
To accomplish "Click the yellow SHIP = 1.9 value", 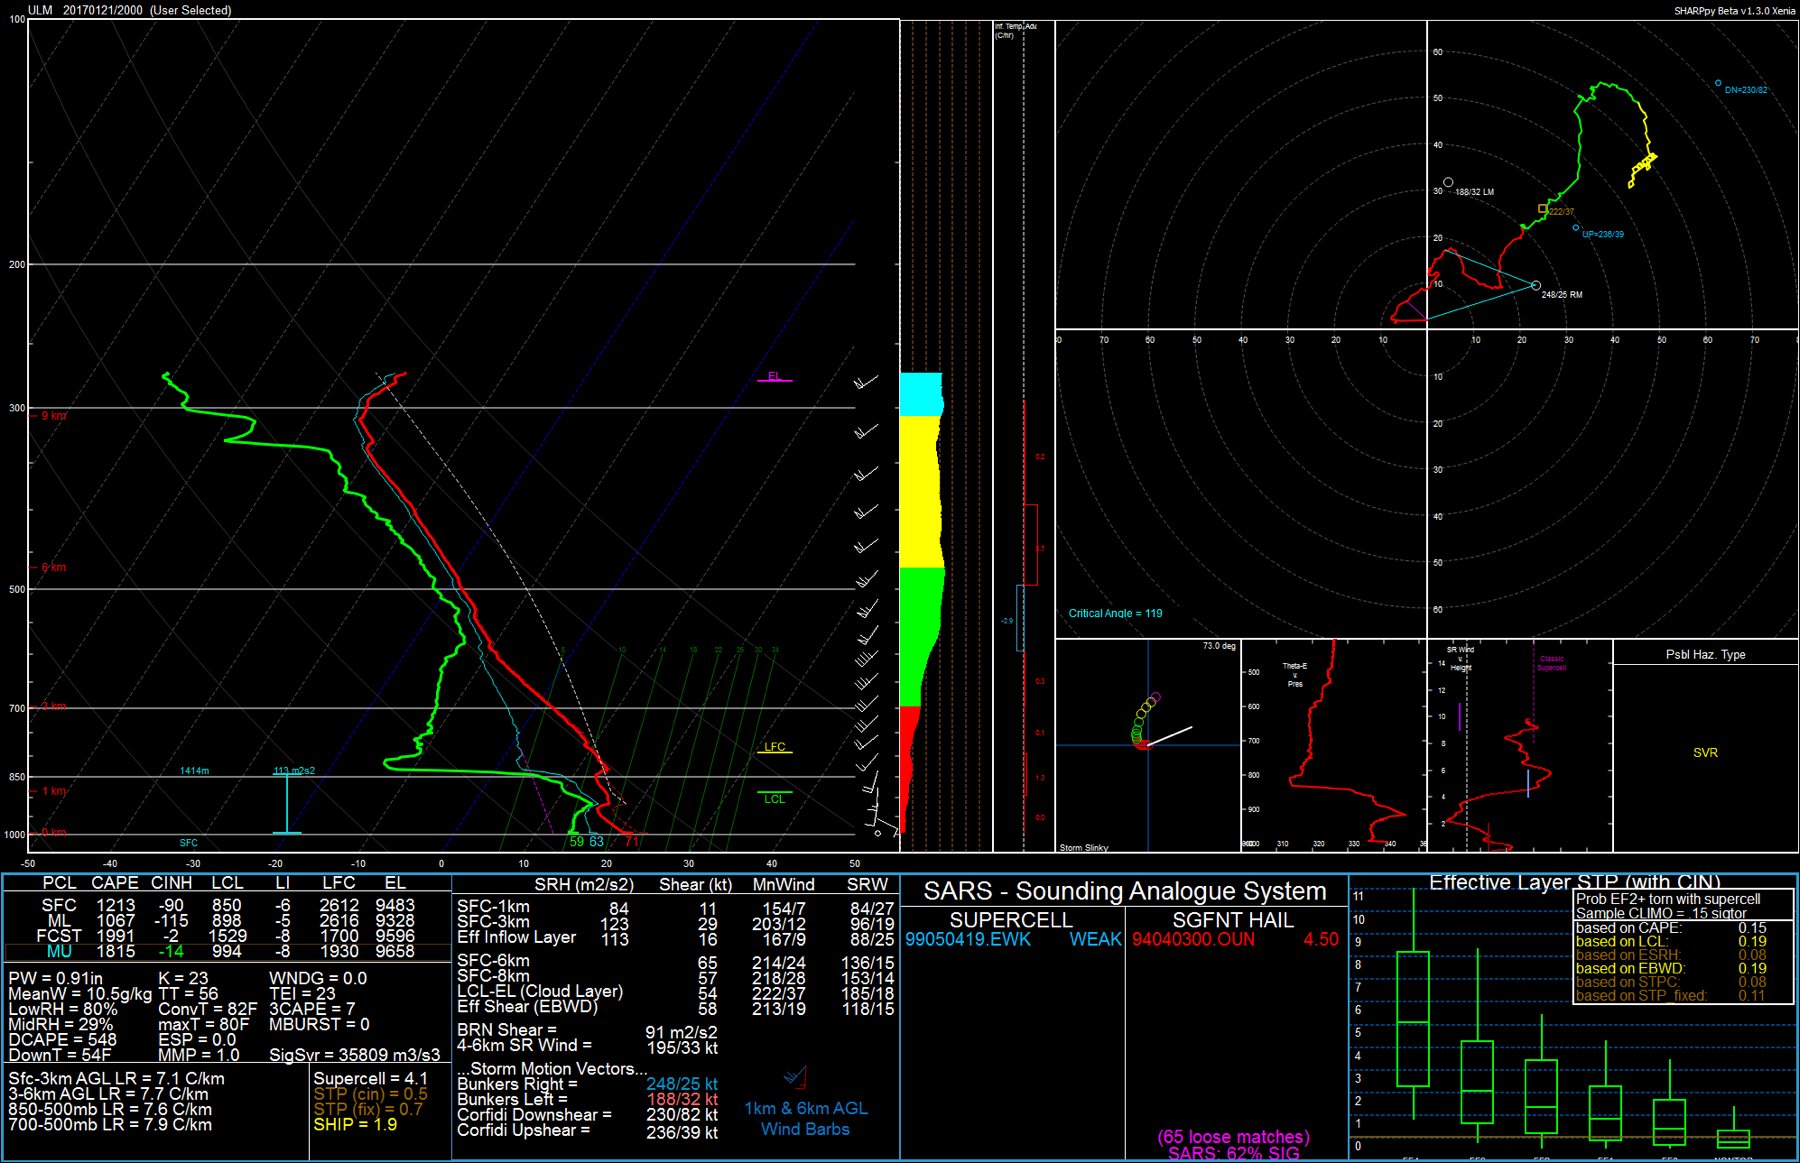I will (355, 1125).
